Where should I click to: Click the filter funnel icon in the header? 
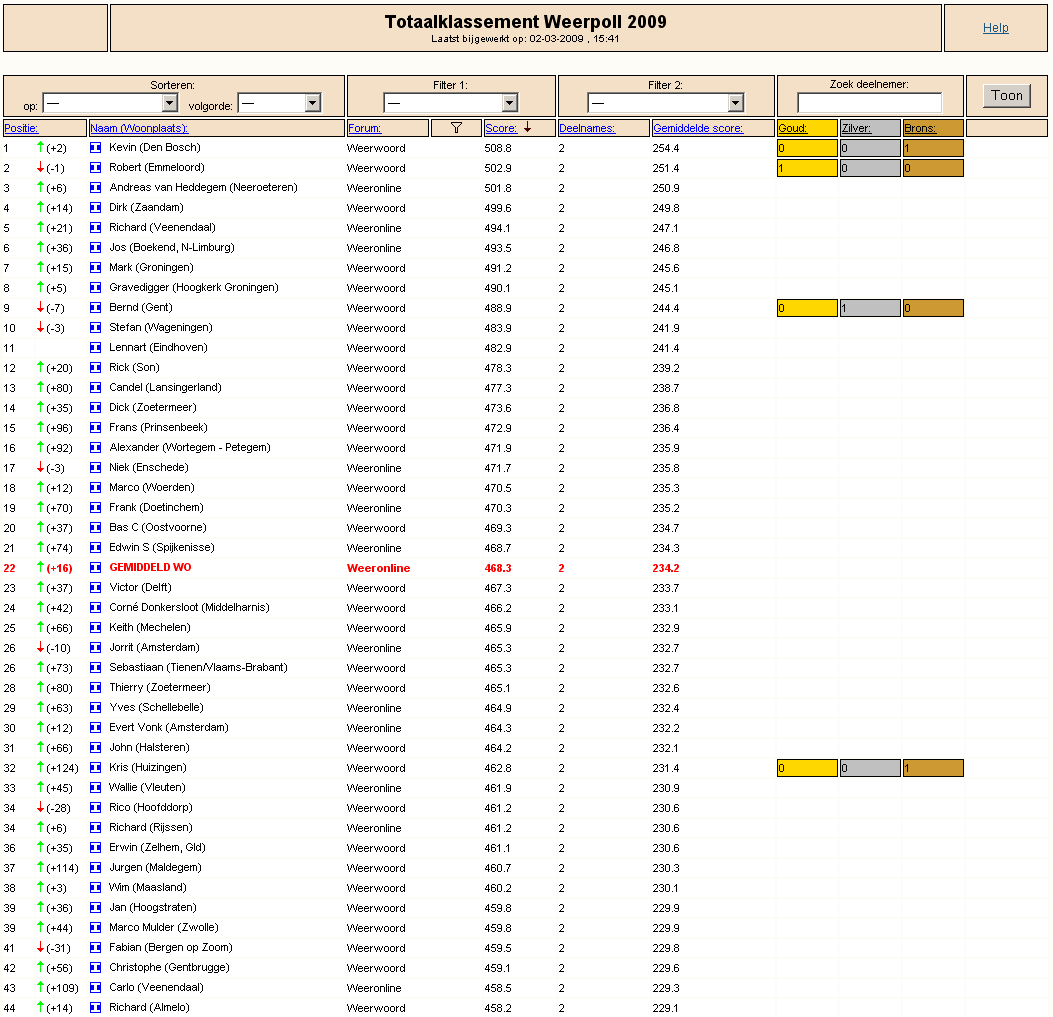pyautogui.click(x=456, y=128)
